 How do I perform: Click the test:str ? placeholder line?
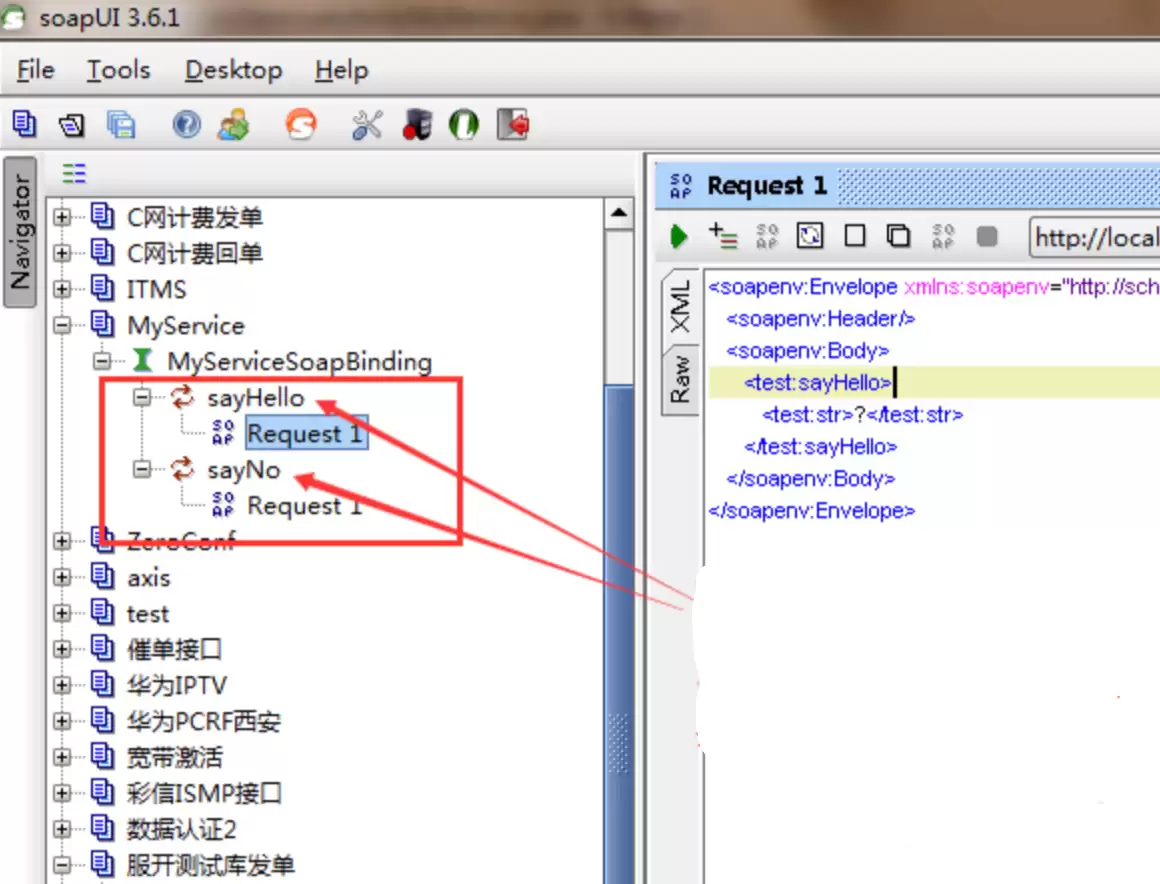click(863, 415)
